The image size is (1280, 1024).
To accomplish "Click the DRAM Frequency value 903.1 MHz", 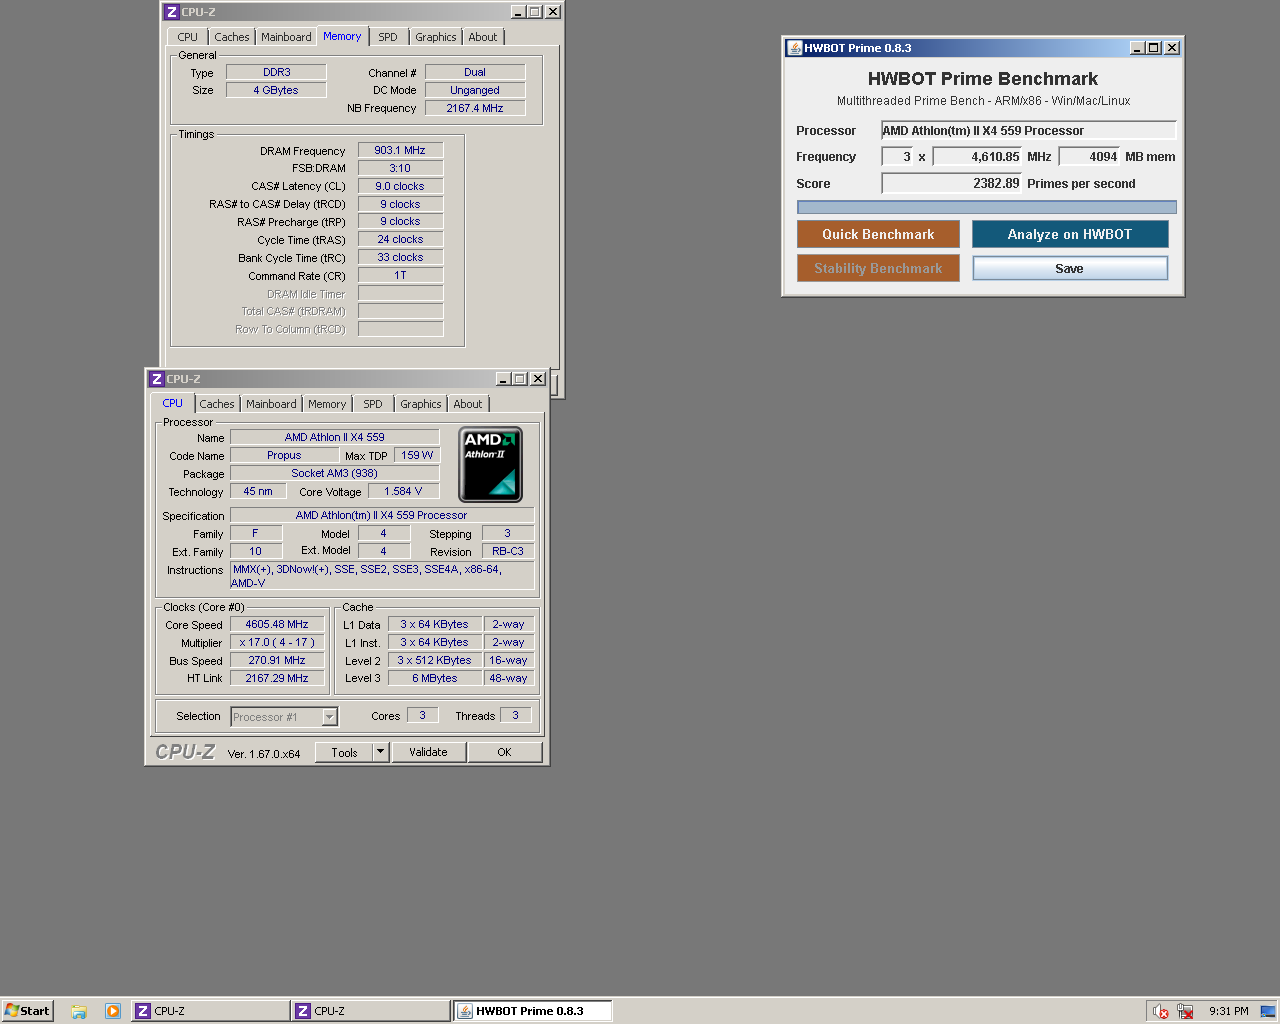I will (x=400, y=150).
